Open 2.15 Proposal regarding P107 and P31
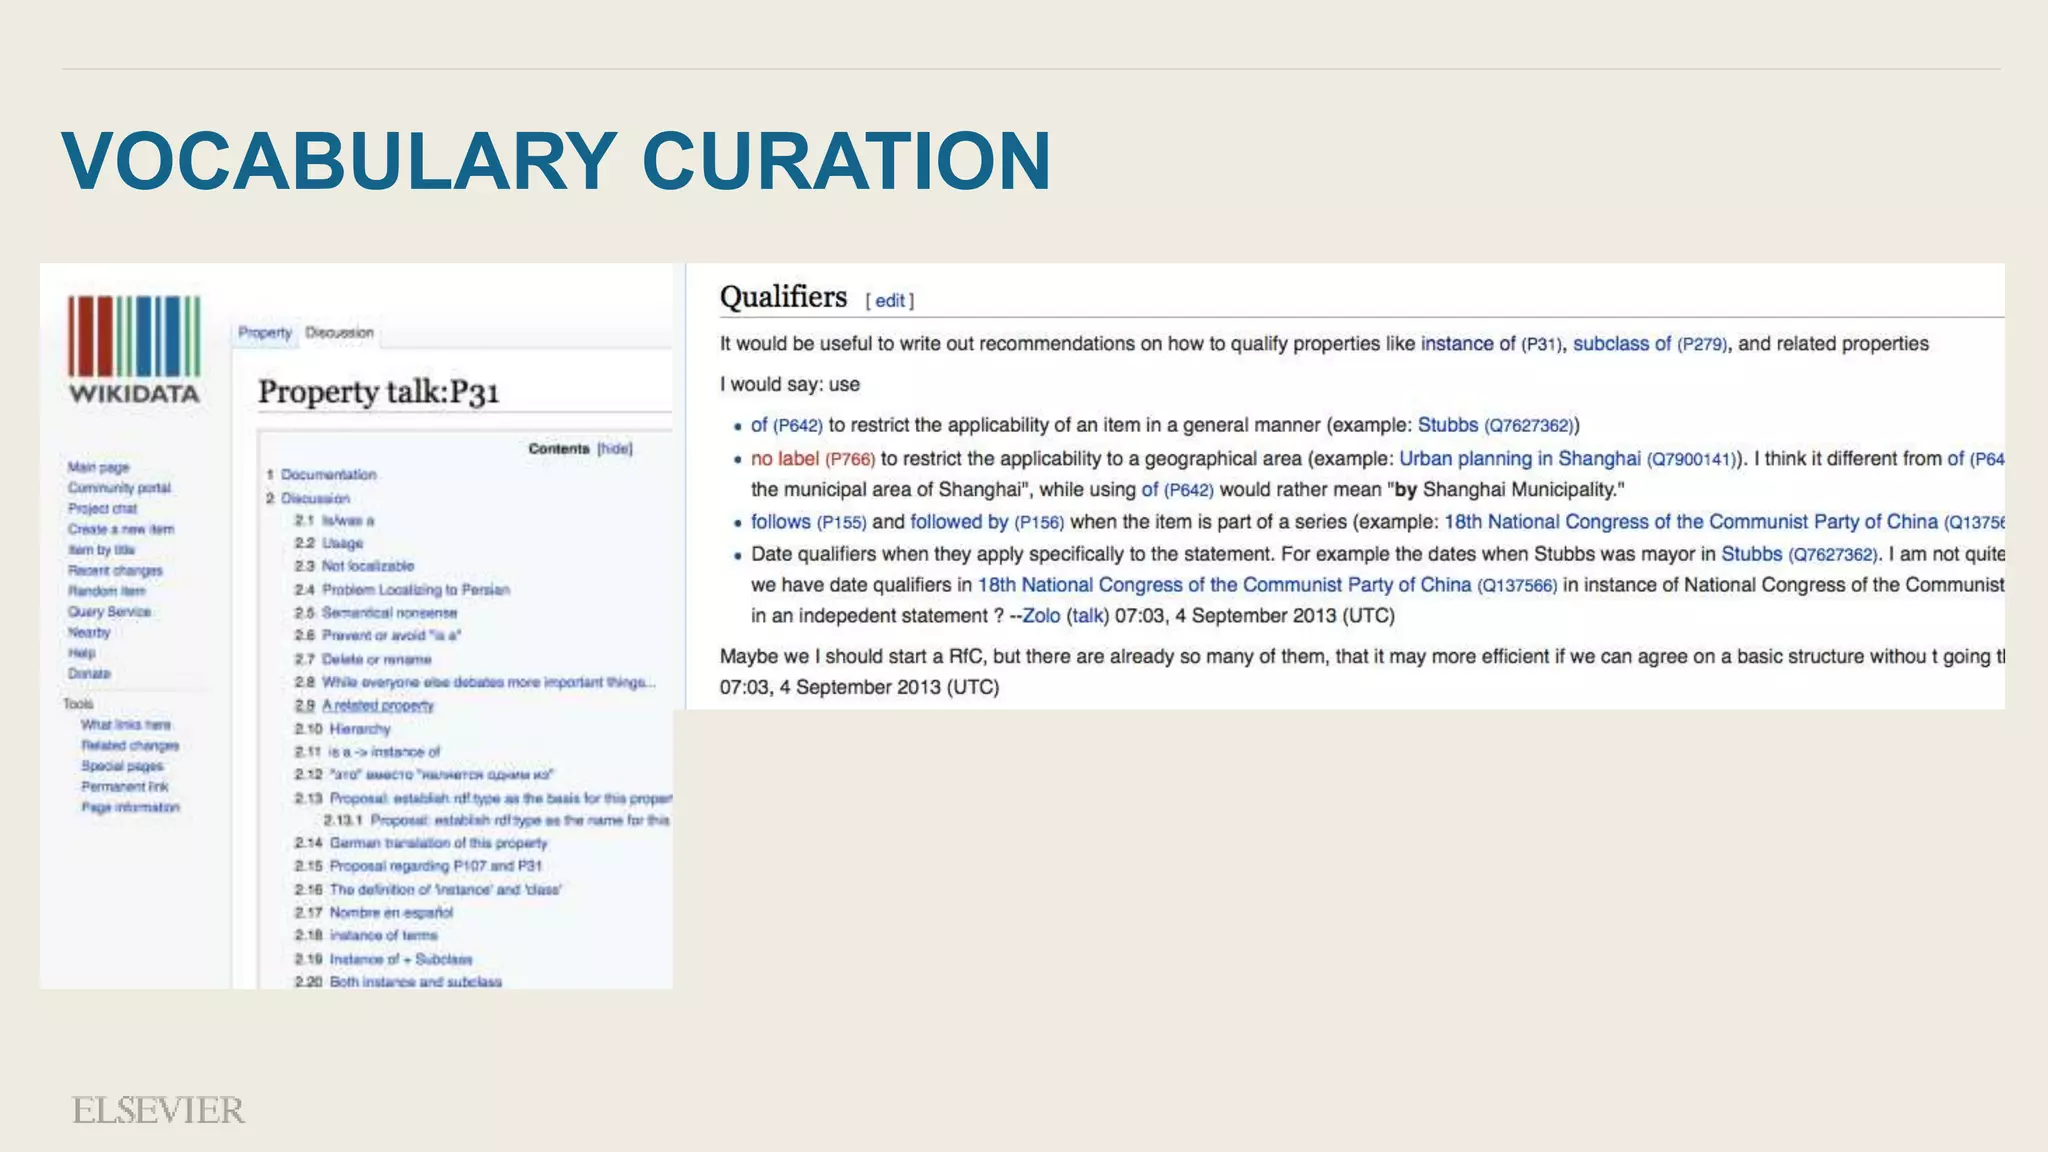This screenshot has width=2048, height=1152. (x=418, y=866)
